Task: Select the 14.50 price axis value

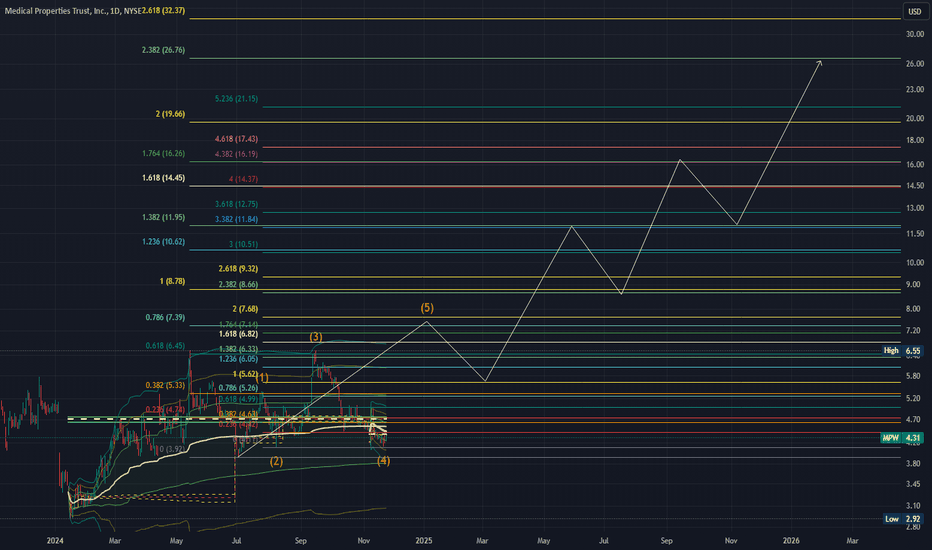Action: point(915,186)
